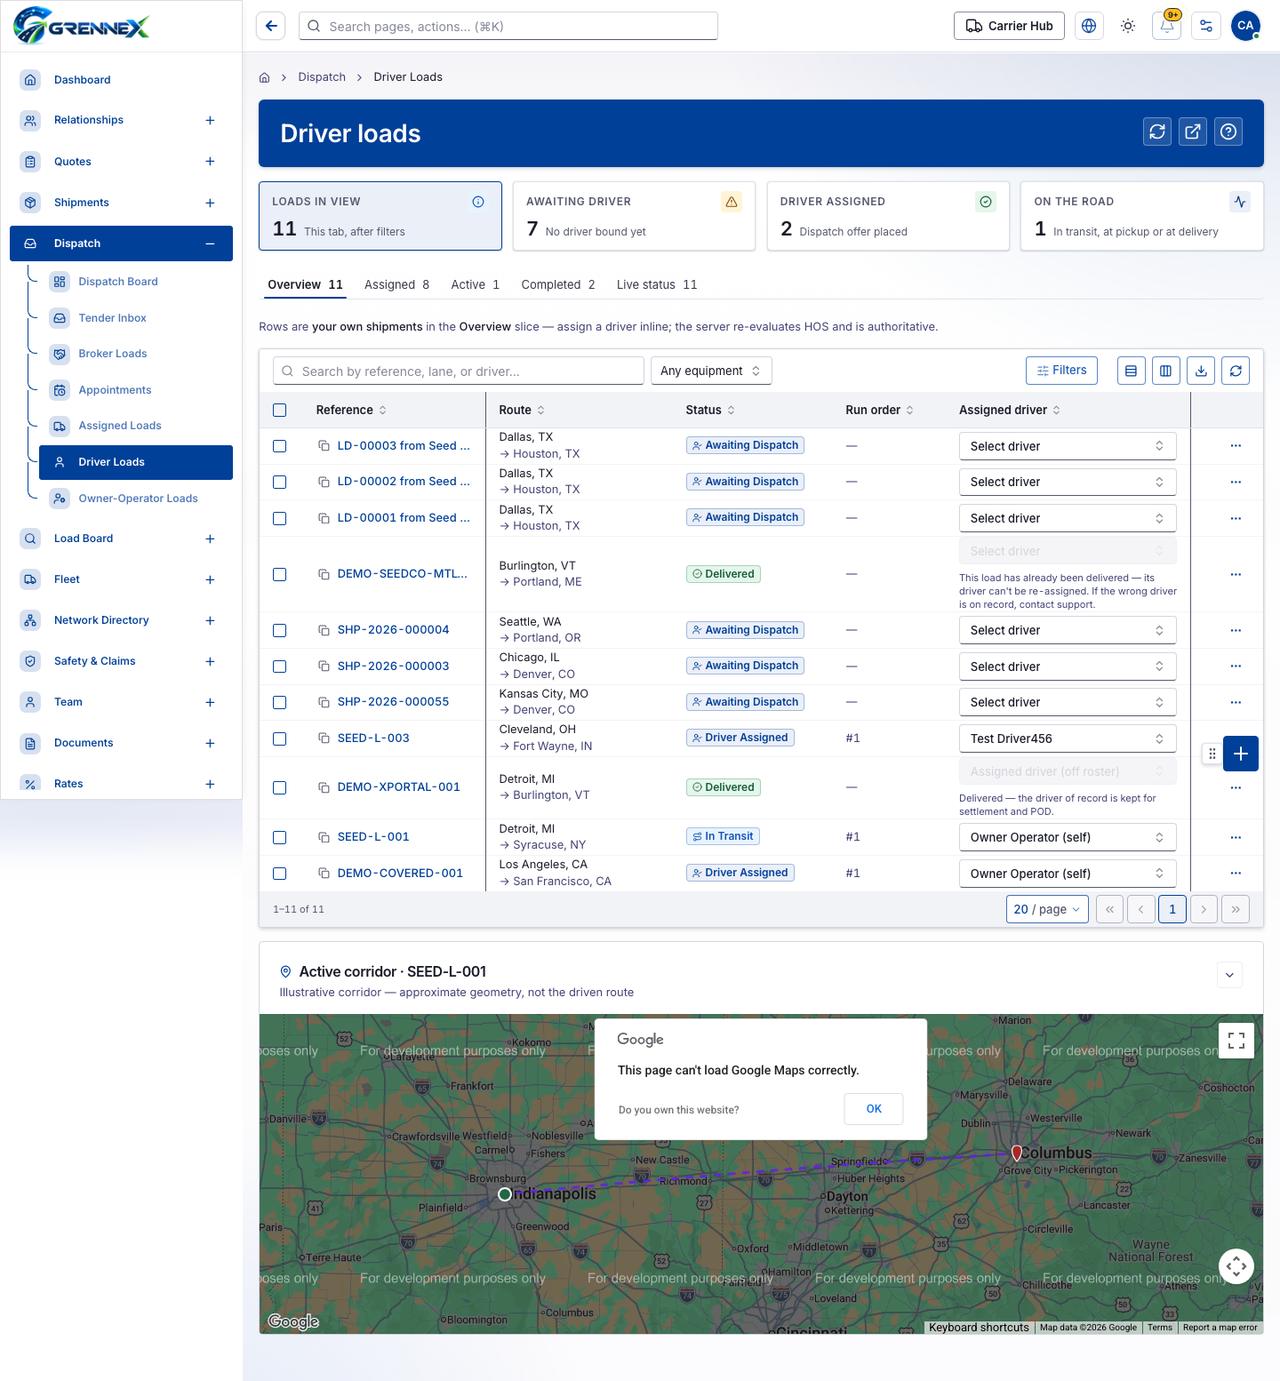
Task: Check the row for LD-00002 from Seed
Action: 280,482
